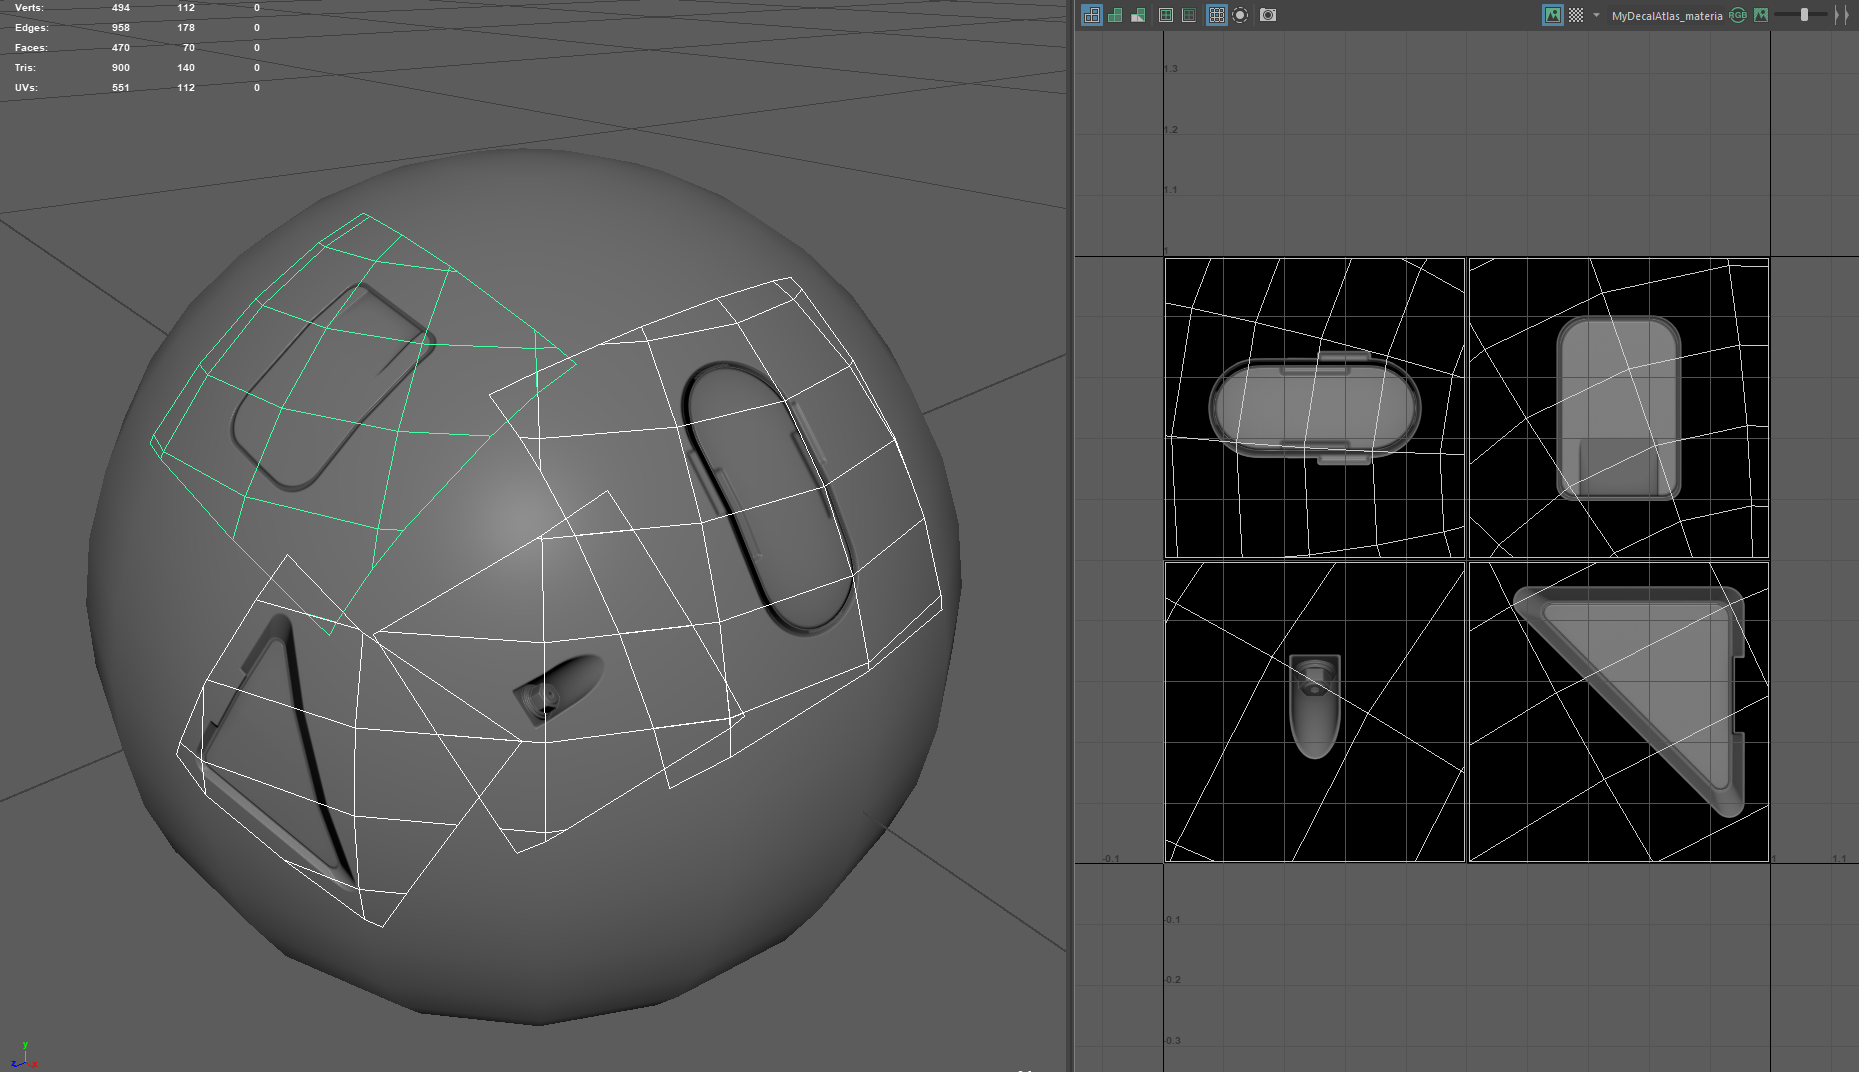Click the icon left of the grid toggle

(1189, 15)
